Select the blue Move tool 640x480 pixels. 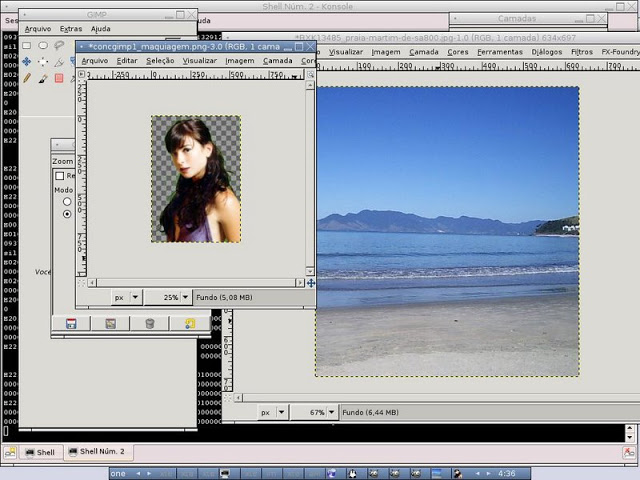27,62
